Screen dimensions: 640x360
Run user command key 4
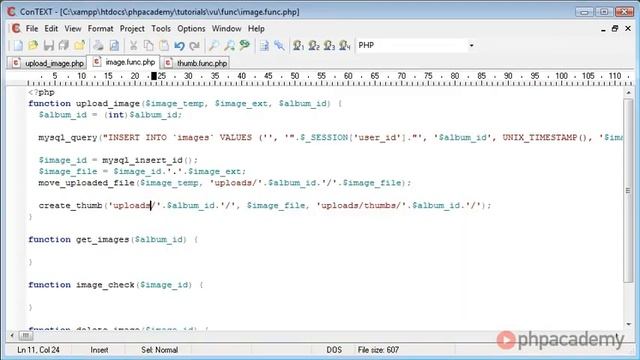tap(345, 45)
